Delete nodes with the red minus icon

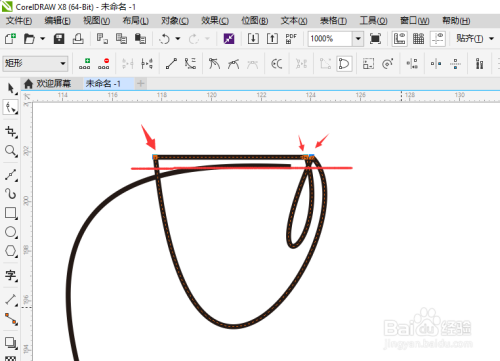[104, 63]
